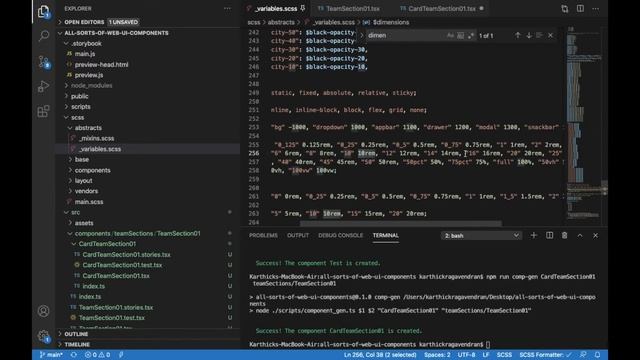Expand the replace field in find widget
Screen dimensions: 640x360
[x=361, y=36]
